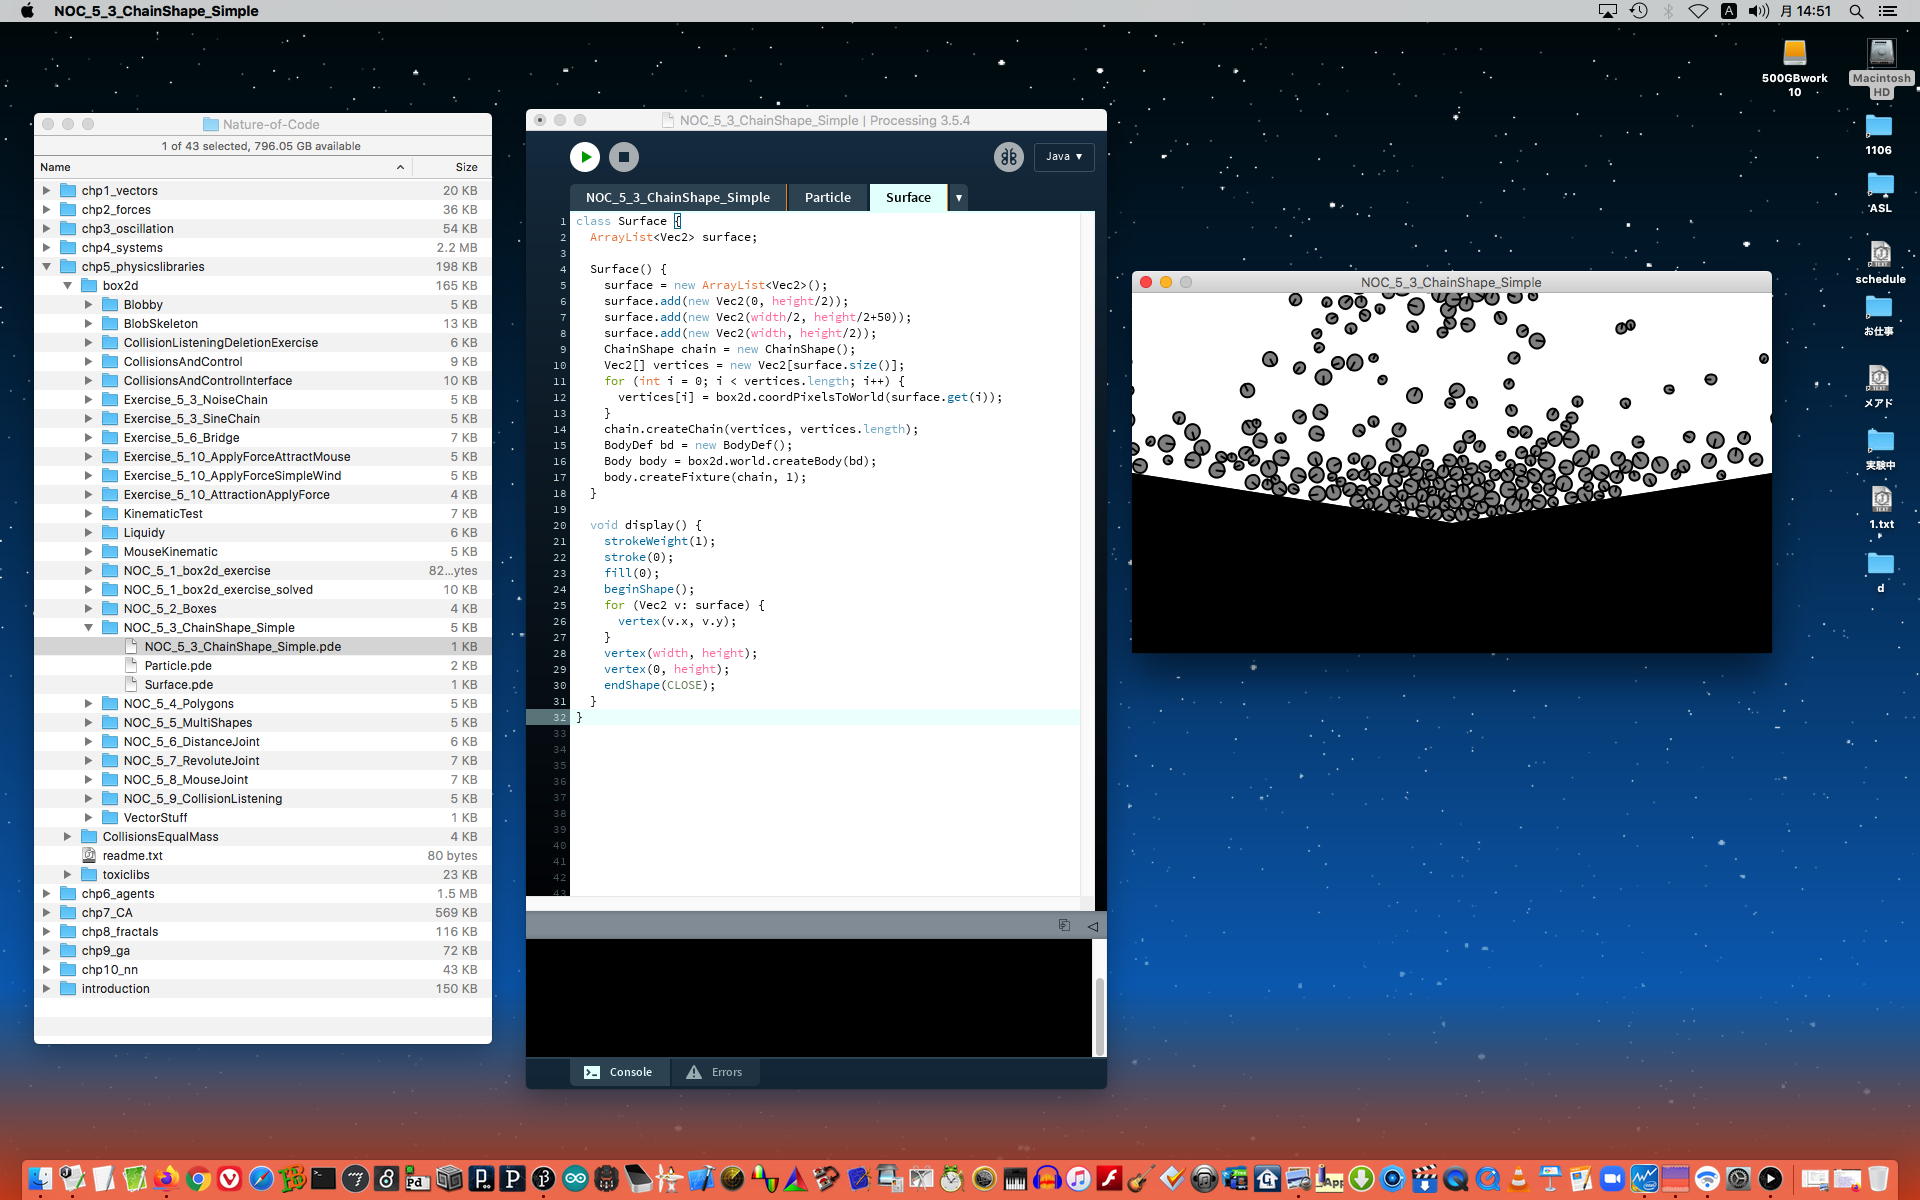Select the Surface.pde file
The height and width of the screenshot is (1200, 1920).
coord(178,685)
